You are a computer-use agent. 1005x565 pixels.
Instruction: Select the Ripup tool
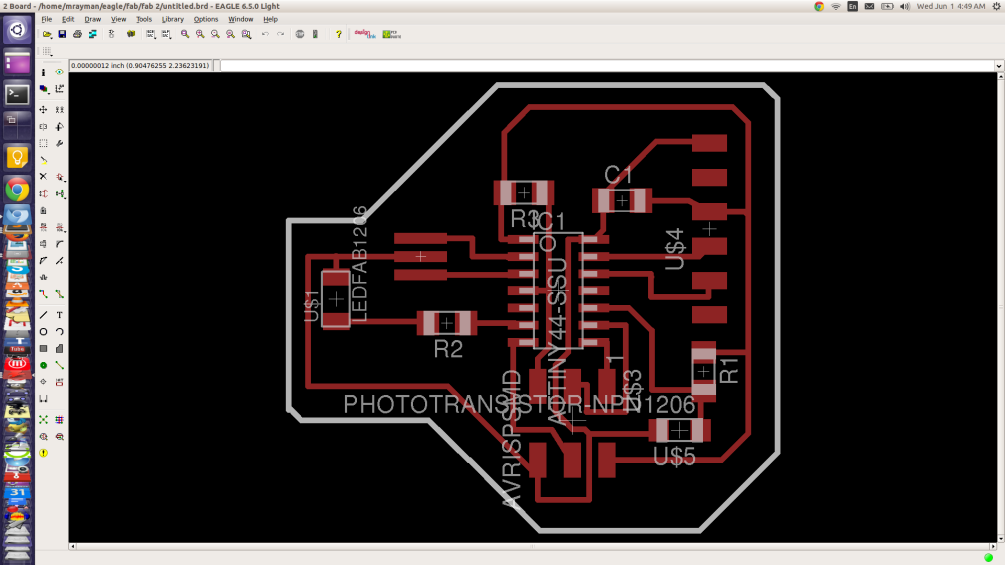[x=60, y=294]
